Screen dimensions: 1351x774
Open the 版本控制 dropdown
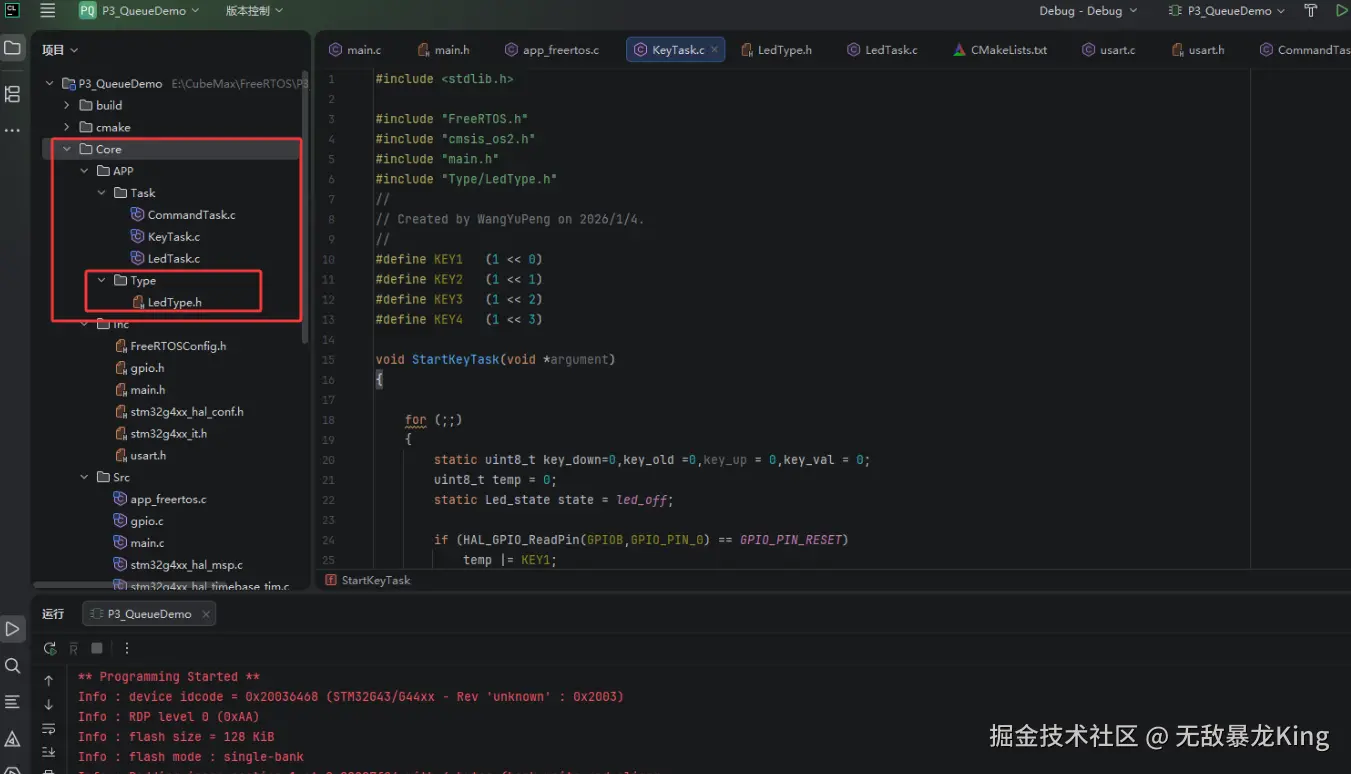coord(254,11)
